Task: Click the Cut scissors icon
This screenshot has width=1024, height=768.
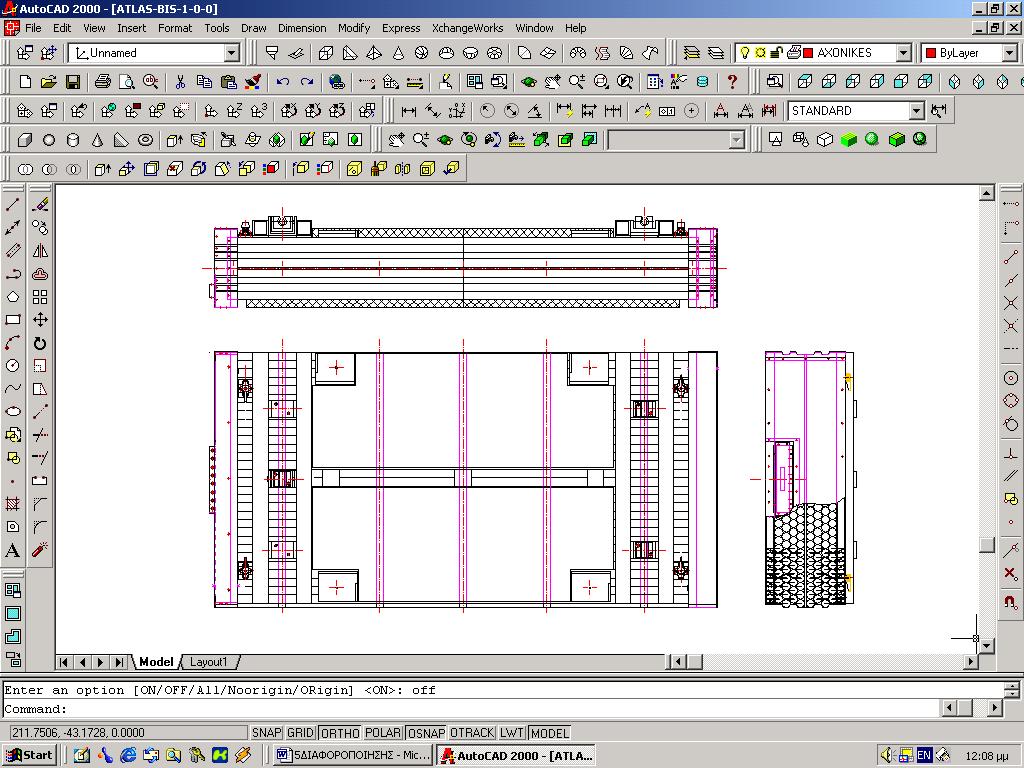Action: pyautogui.click(x=180, y=82)
